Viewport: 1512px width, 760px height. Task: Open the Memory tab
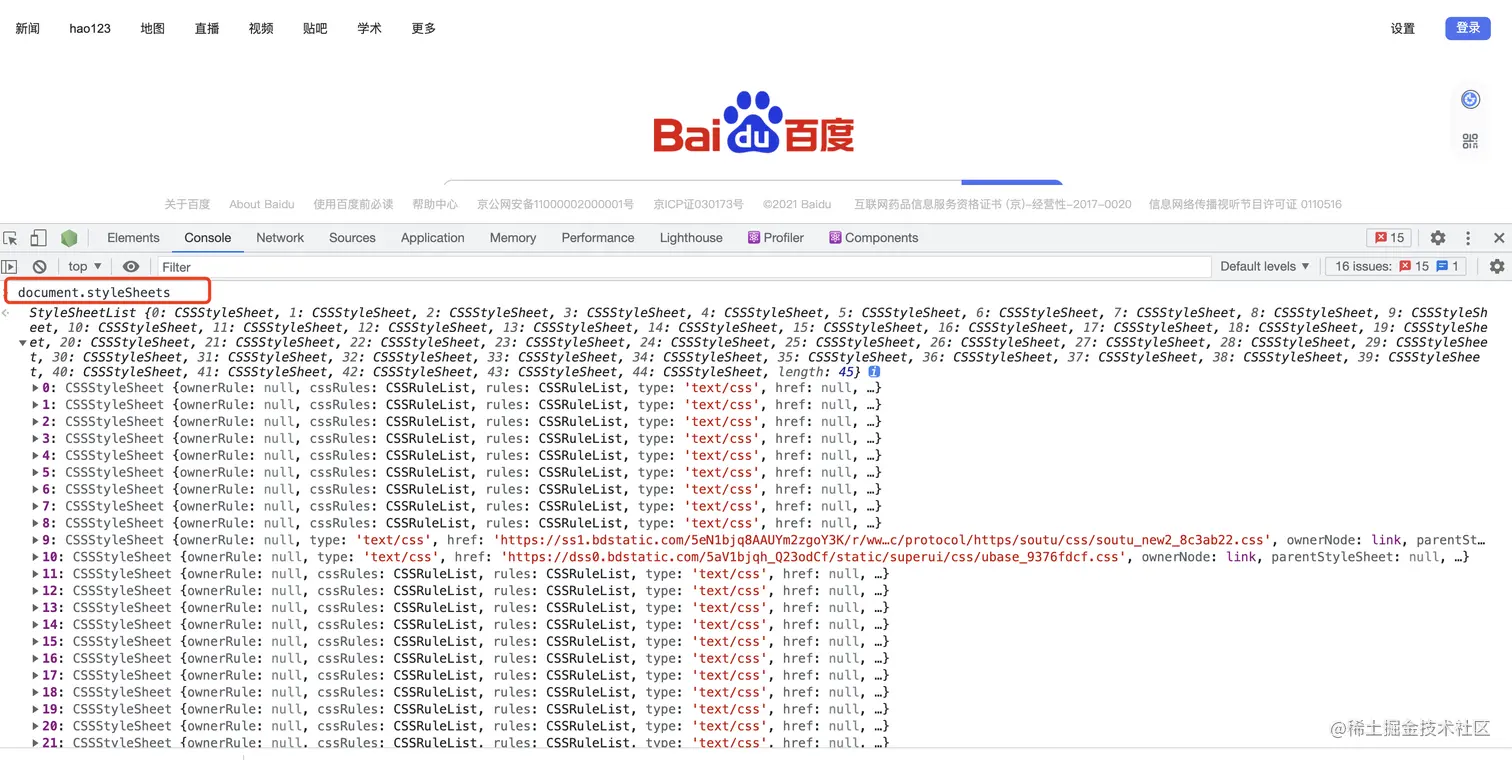click(x=513, y=238)
